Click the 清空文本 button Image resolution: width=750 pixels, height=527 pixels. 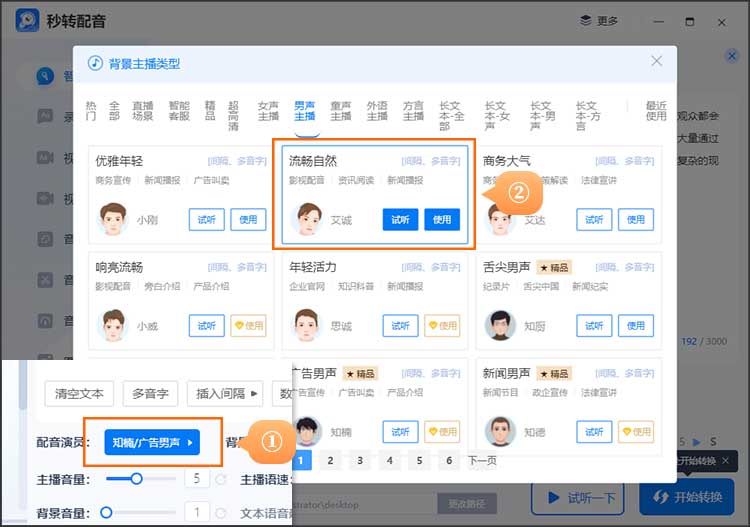click(79, 394)
